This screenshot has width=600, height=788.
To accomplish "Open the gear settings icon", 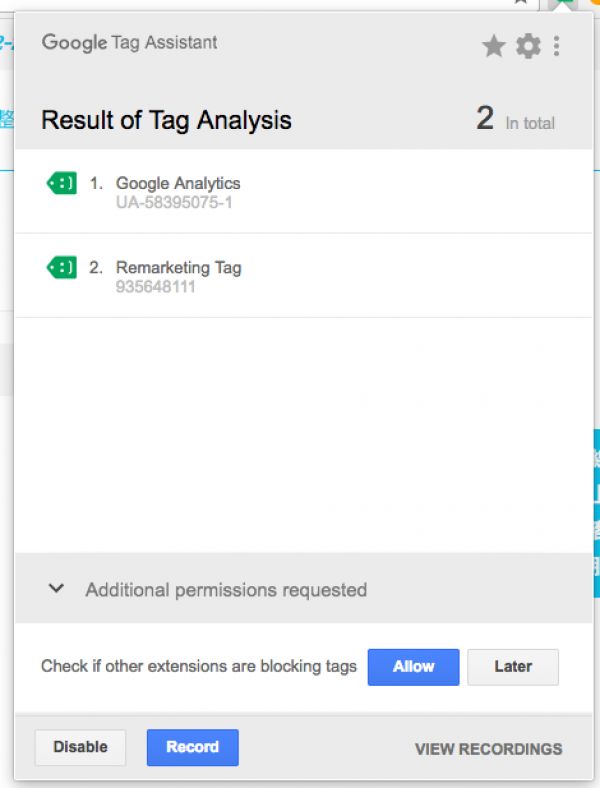I will (528, 46).
